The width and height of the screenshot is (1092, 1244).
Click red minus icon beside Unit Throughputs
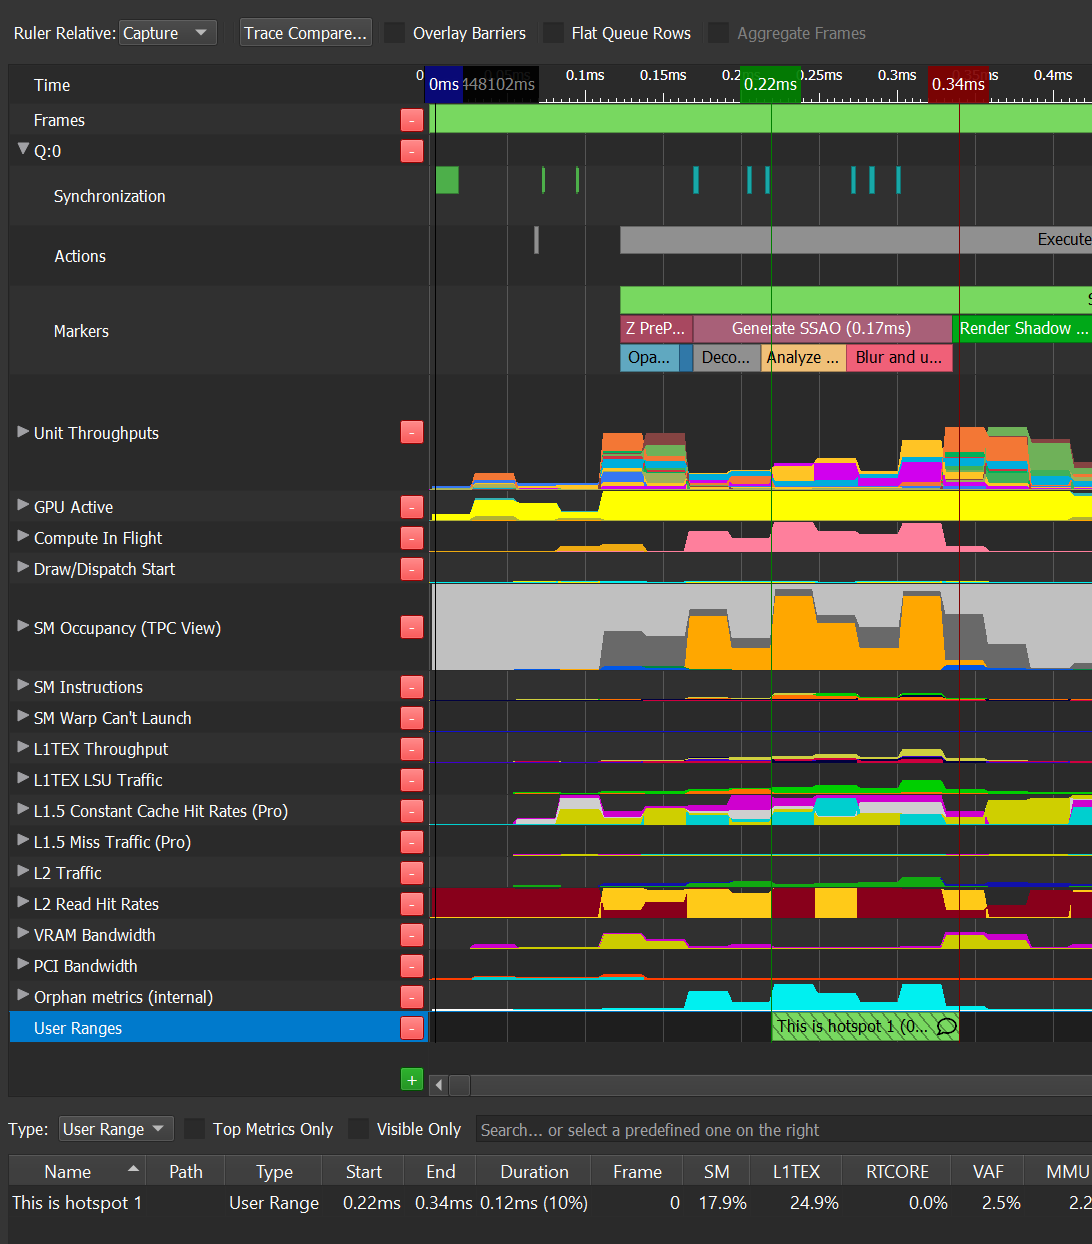point(411,432)
